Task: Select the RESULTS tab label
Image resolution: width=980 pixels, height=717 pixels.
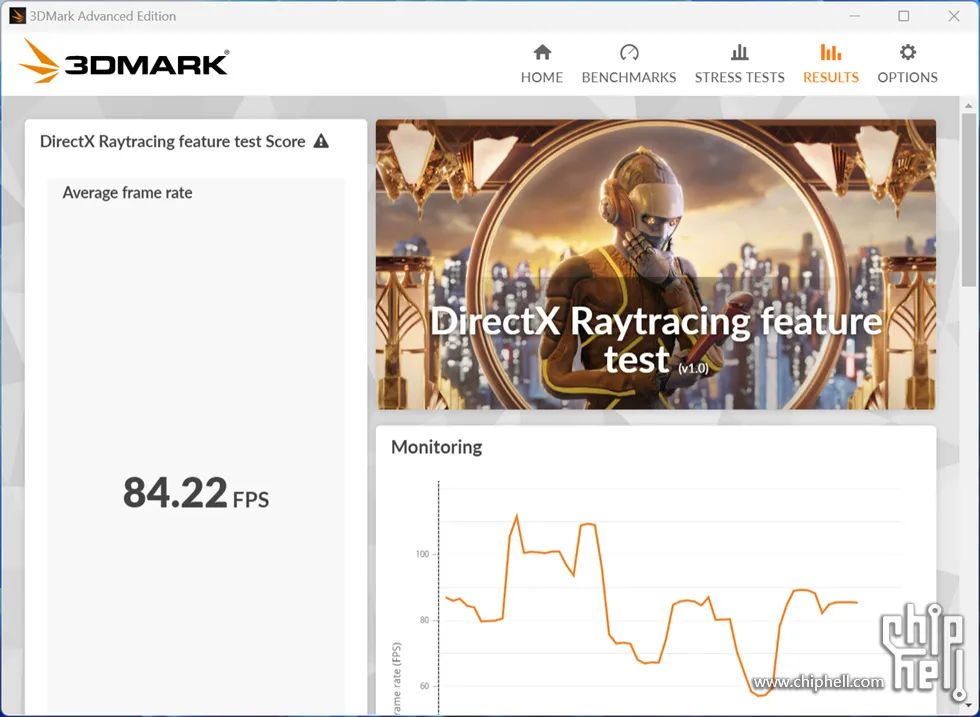Action: [831, 78]
